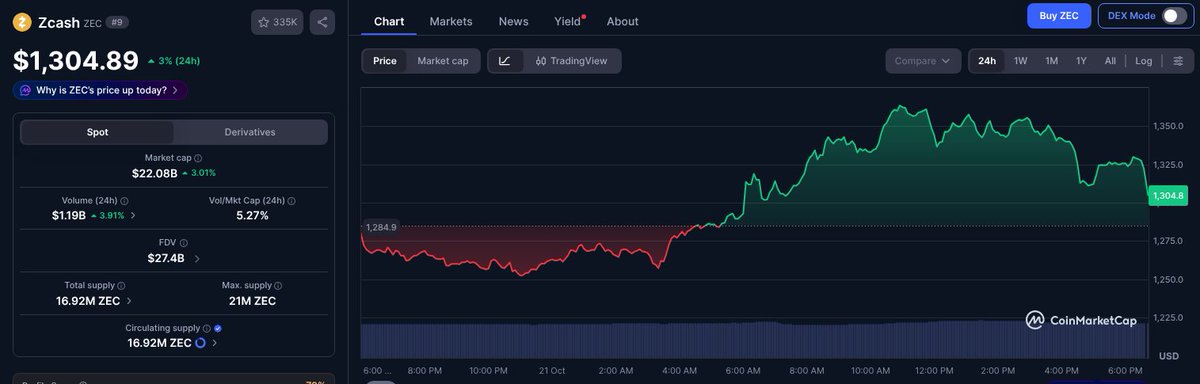Open the News tab
Viewport: 1200px width, 384px height.
click(513, 21)
